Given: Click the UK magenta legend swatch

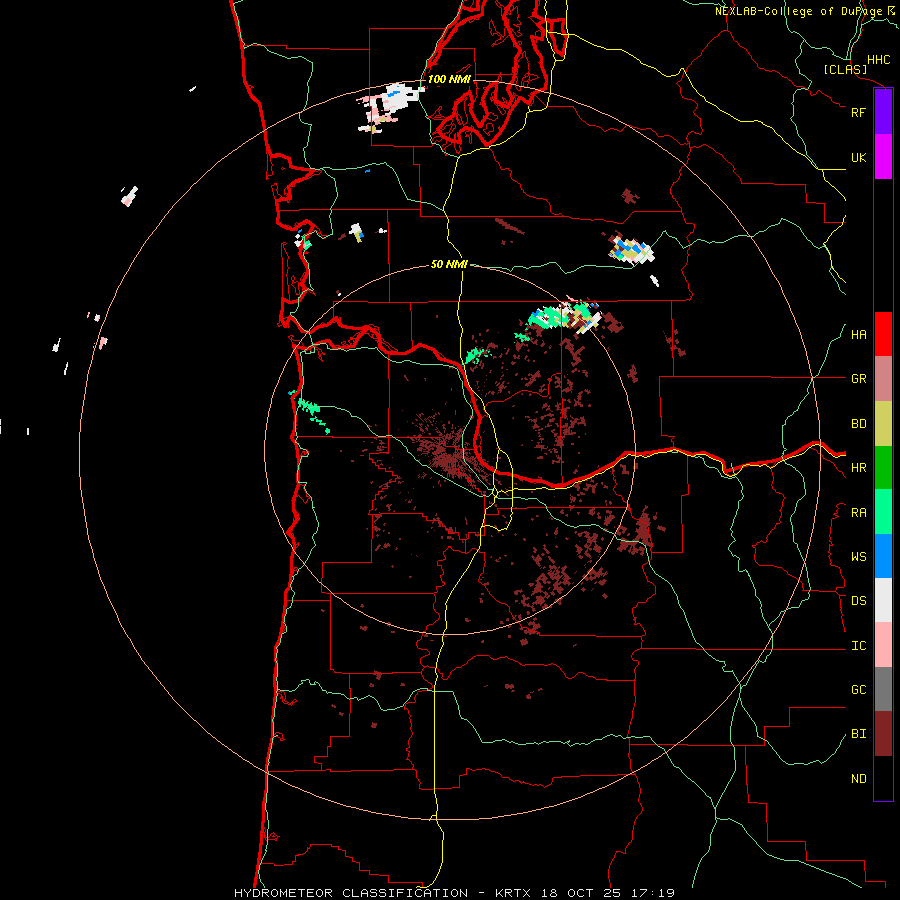Looking at the screenshot, I should 883,157.
